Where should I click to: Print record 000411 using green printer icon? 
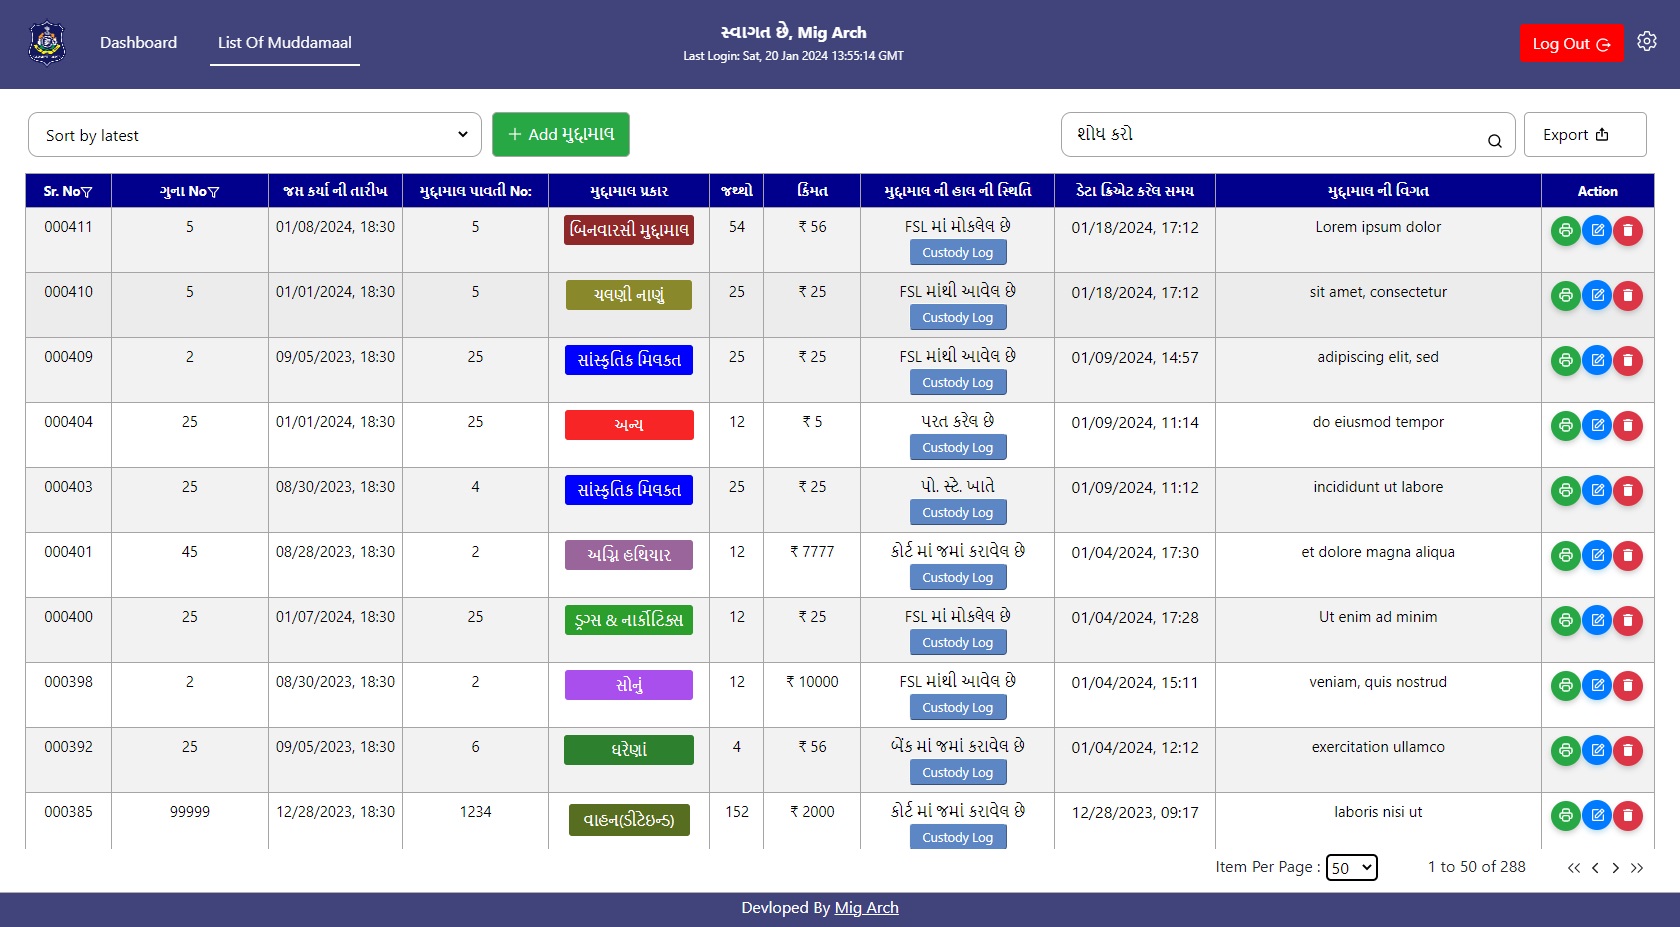tap(1565, 231)
